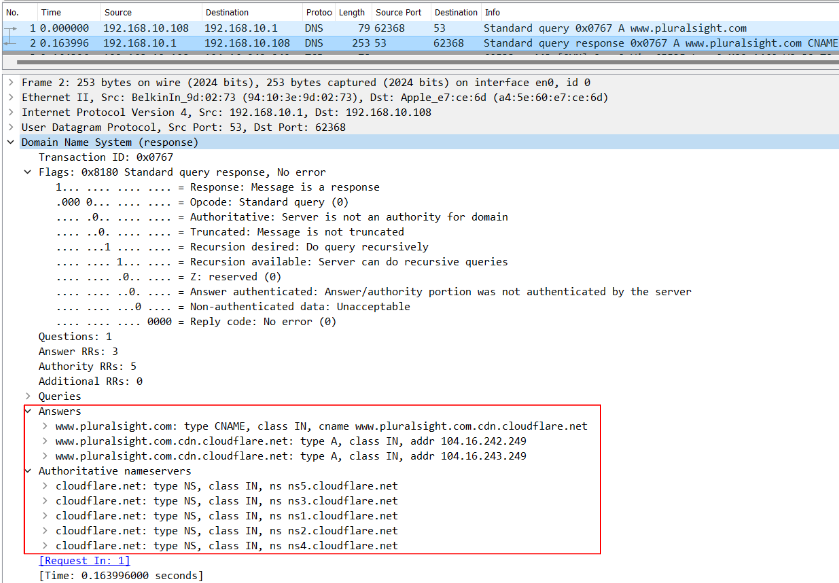Screen dimensions: 839x583
Task: Collapse the Answers node
Action: click(28, 411)
